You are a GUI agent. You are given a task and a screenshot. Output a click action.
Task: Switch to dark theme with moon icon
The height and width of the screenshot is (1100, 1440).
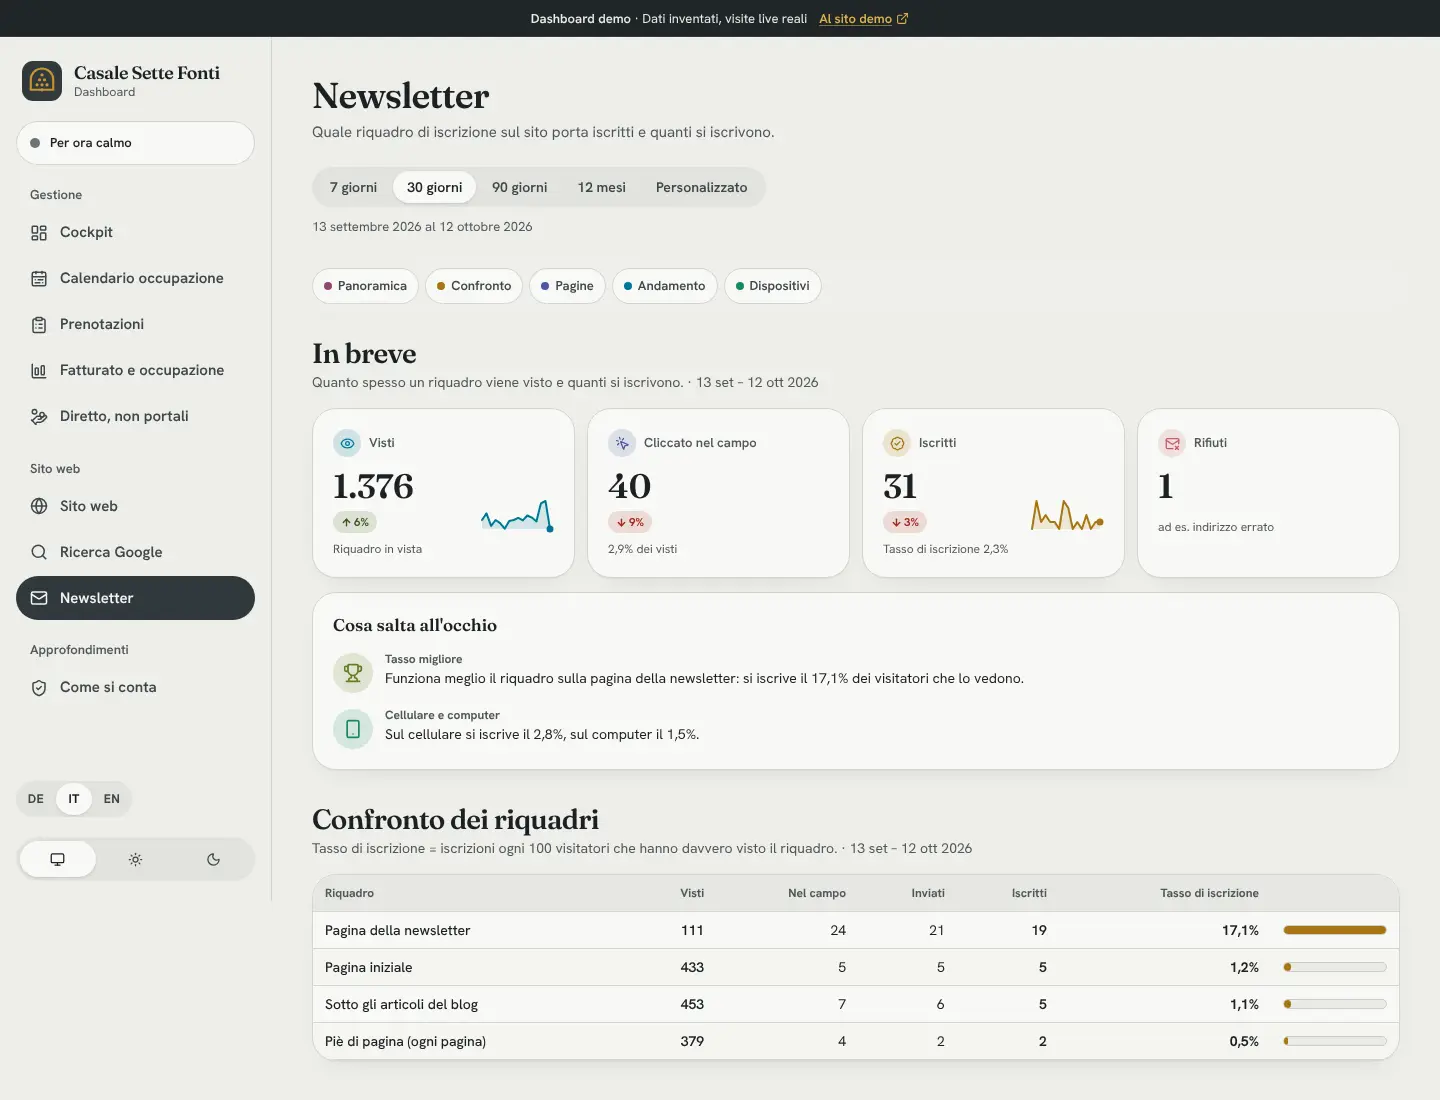[x=213, y=859]
